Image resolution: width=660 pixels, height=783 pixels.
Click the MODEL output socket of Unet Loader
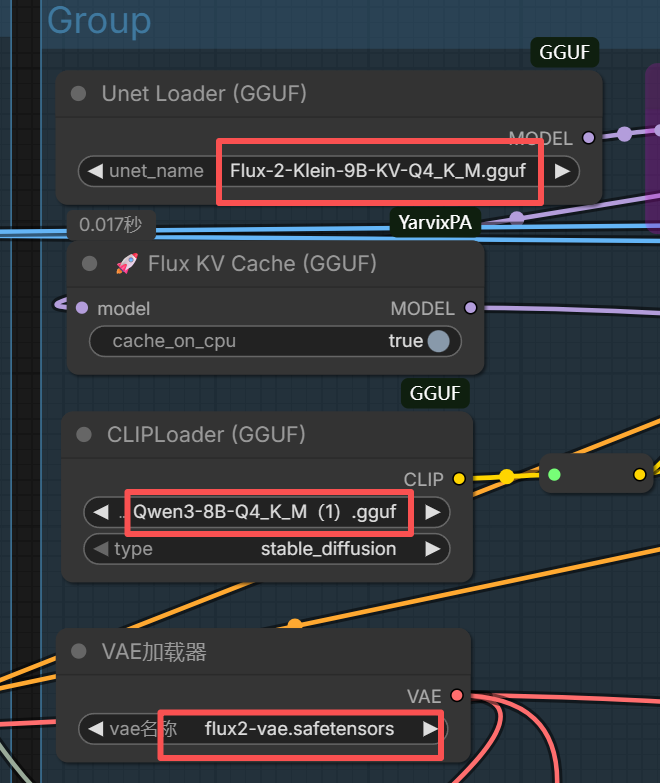coord(589,138)
